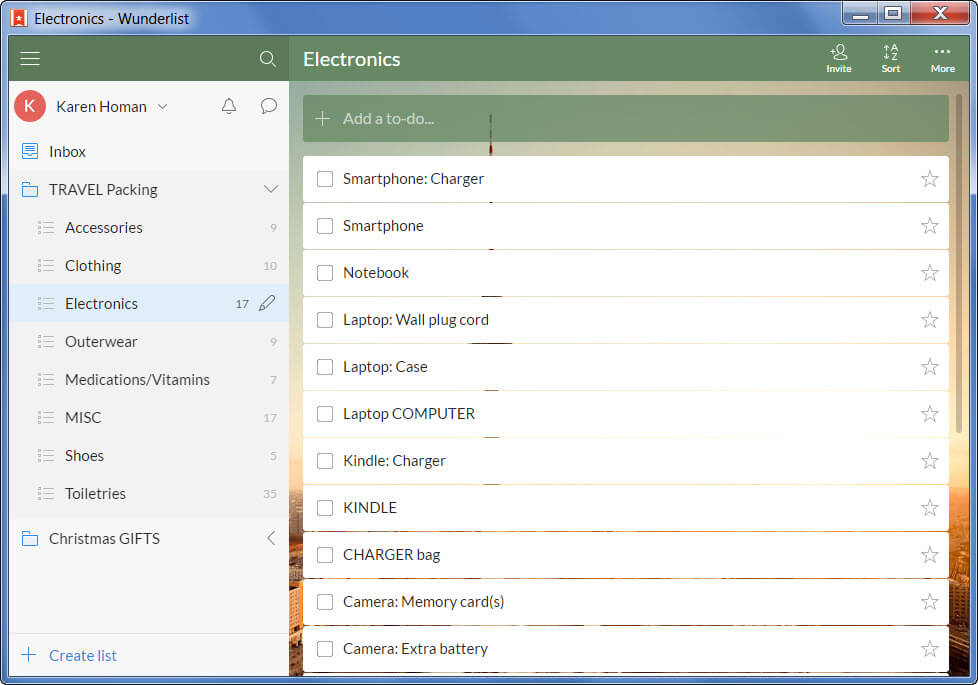Check the Kindle: Charger box
Image resolution: width=978 pixels, height=685 pixels.
tap(325, 461)
